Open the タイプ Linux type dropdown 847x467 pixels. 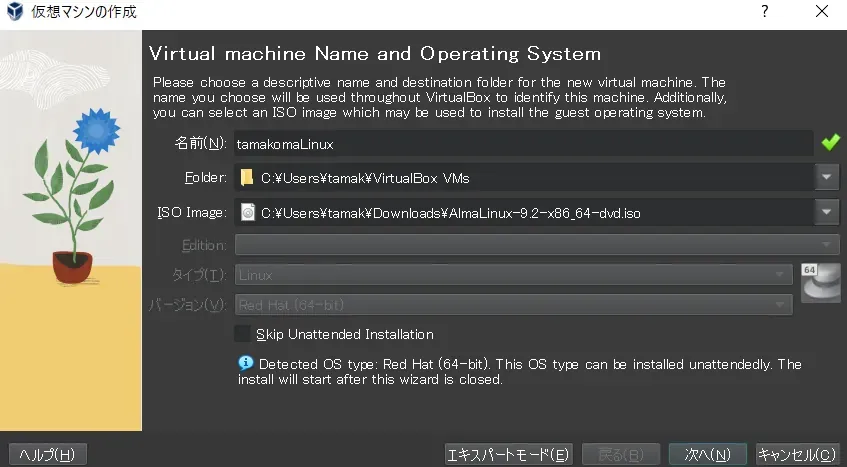click(x=780, y=275)
